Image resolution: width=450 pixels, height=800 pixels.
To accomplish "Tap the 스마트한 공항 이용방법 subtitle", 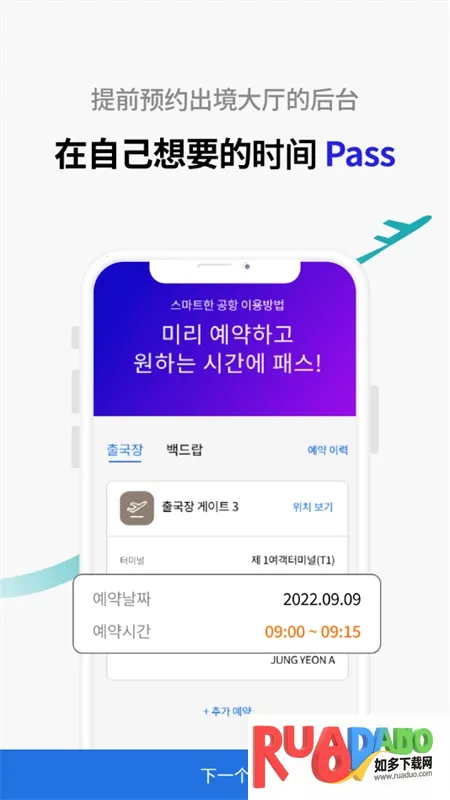I will (228, 306).
